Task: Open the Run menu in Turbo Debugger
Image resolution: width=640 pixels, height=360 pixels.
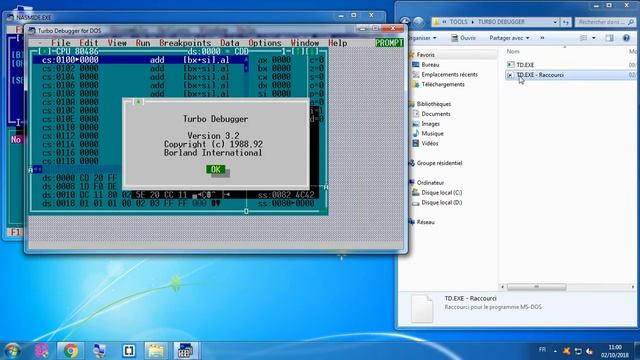Action: (143, 43)
